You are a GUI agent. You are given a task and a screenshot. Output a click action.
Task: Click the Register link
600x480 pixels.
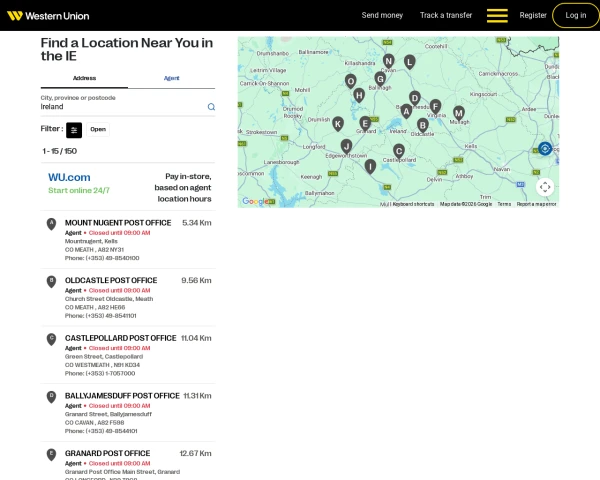pos(533,16)
